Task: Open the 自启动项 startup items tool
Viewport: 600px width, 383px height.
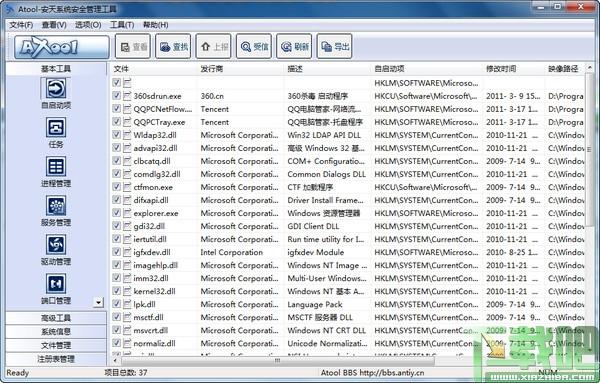Action: coord(56,89)
